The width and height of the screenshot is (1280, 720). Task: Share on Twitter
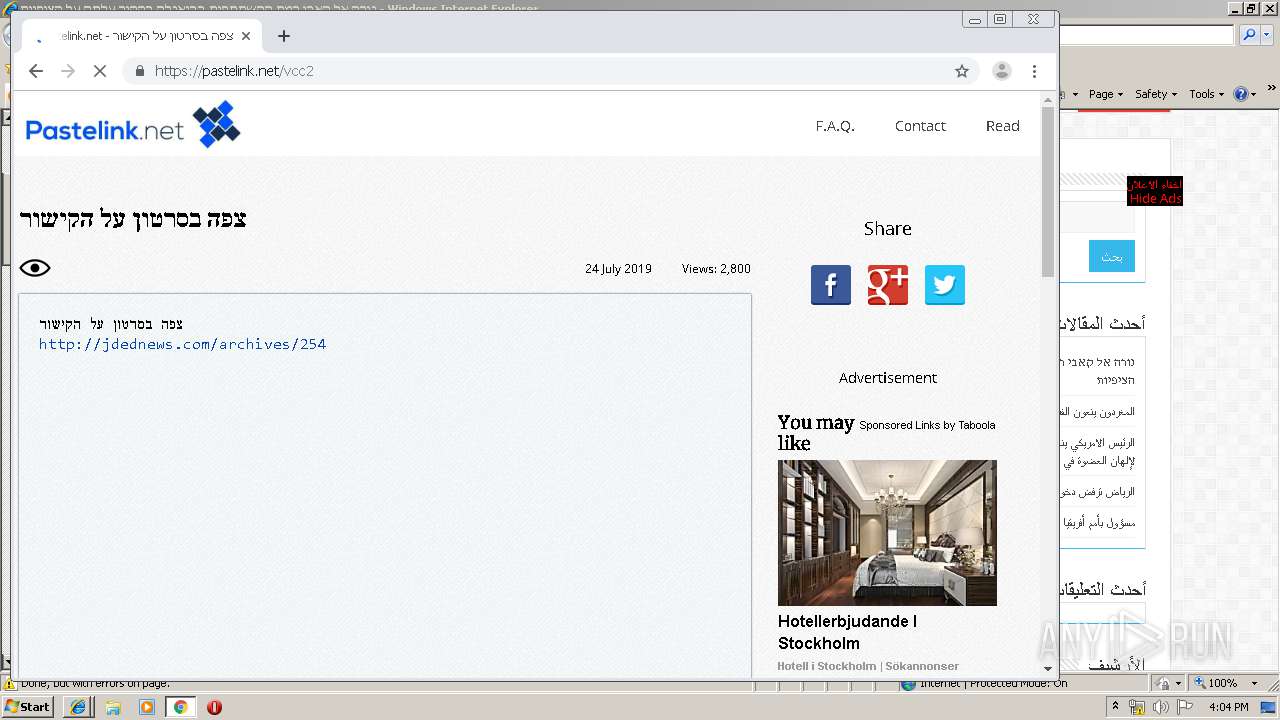(x=945, y=285)
